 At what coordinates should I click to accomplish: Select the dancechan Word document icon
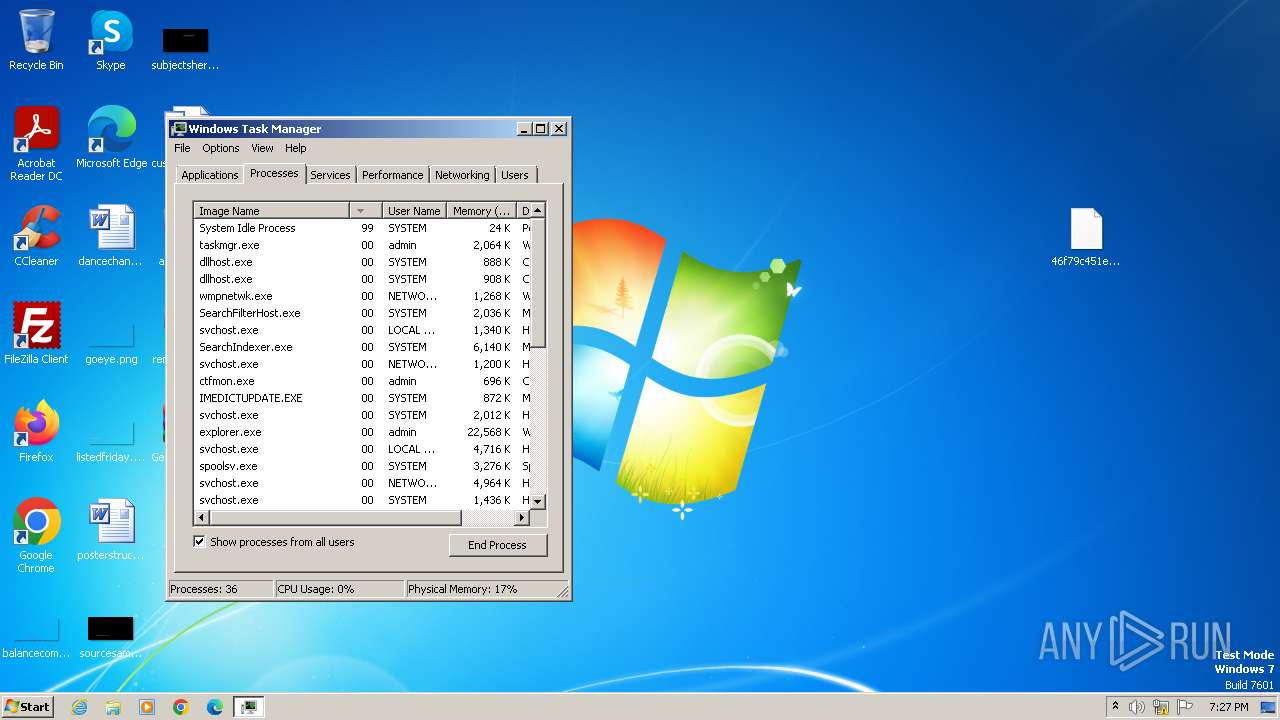[x=111, y=236]
